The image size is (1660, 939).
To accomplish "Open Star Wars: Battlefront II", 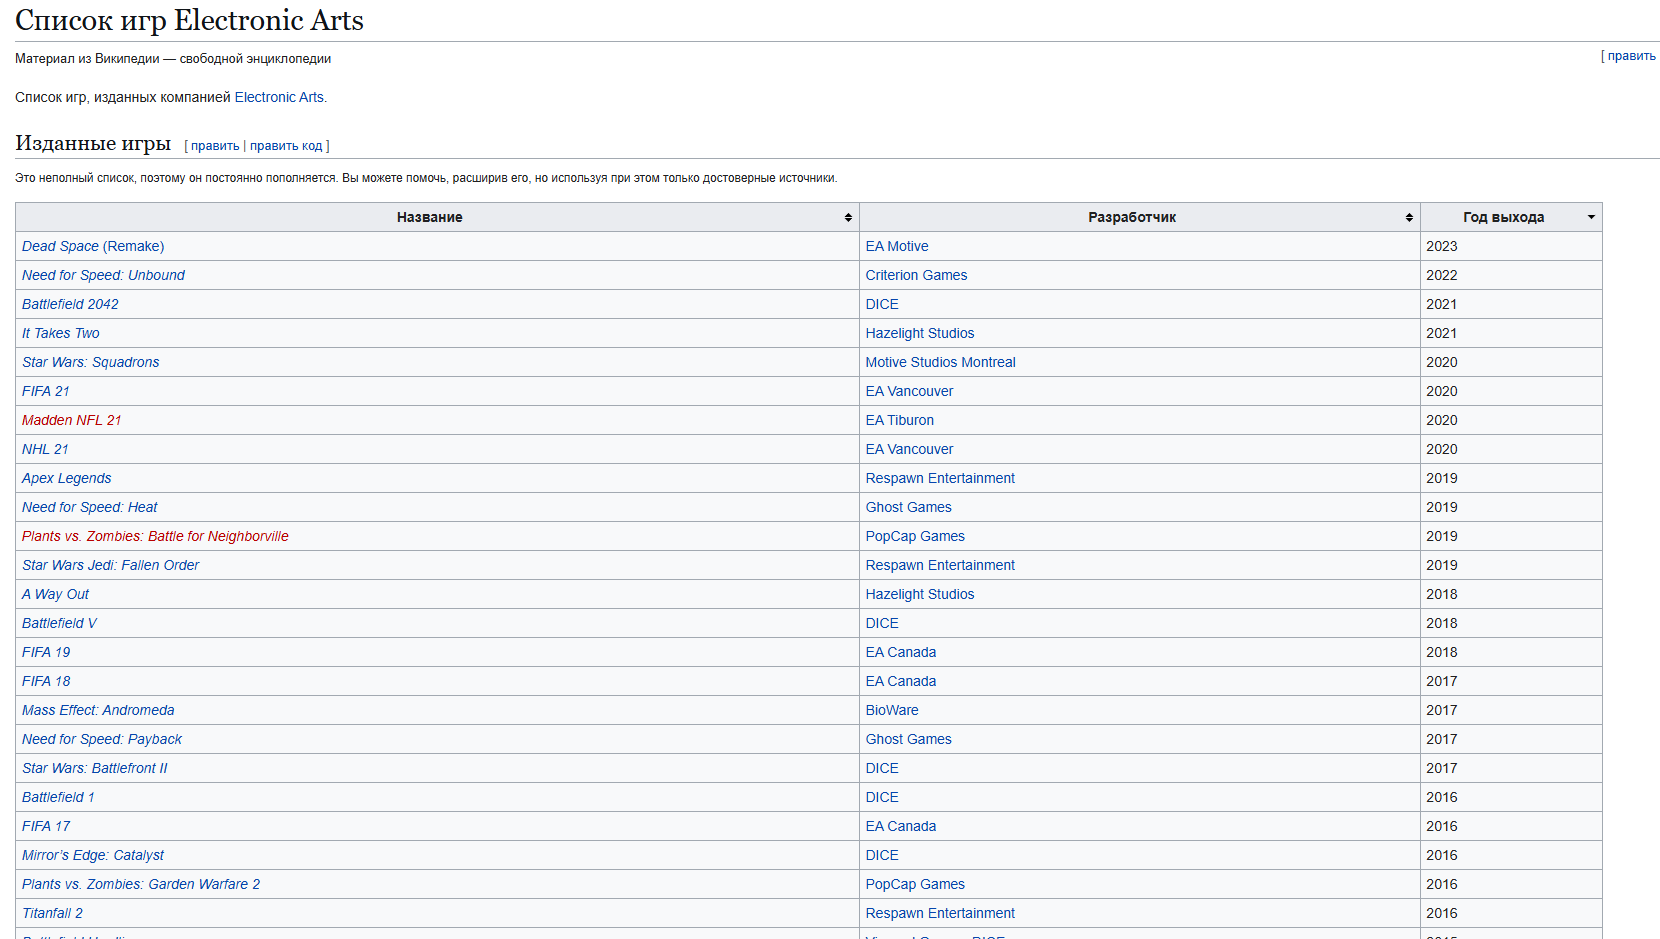I will [95, 768].
